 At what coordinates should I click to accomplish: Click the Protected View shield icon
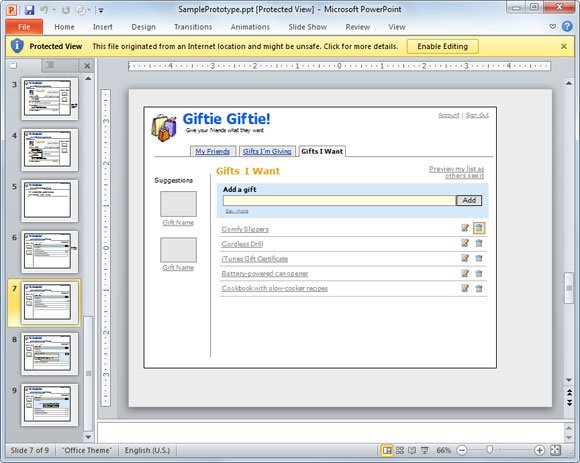pos(17,46)
